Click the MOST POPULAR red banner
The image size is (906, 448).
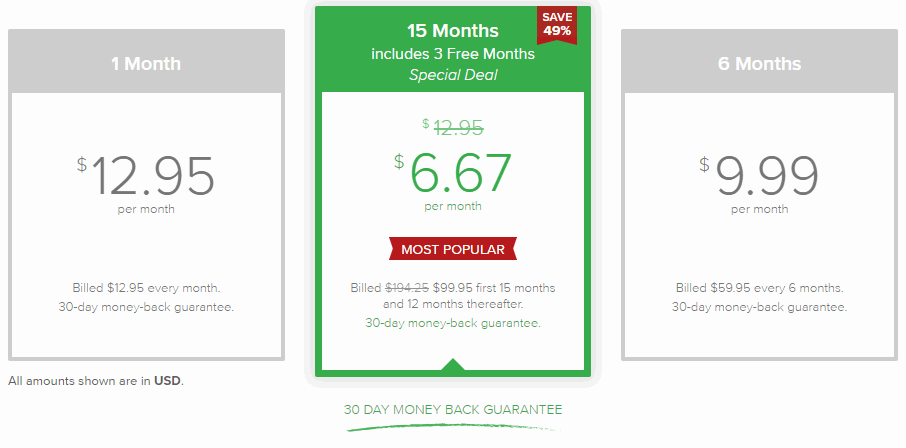[x=453, y=249]
